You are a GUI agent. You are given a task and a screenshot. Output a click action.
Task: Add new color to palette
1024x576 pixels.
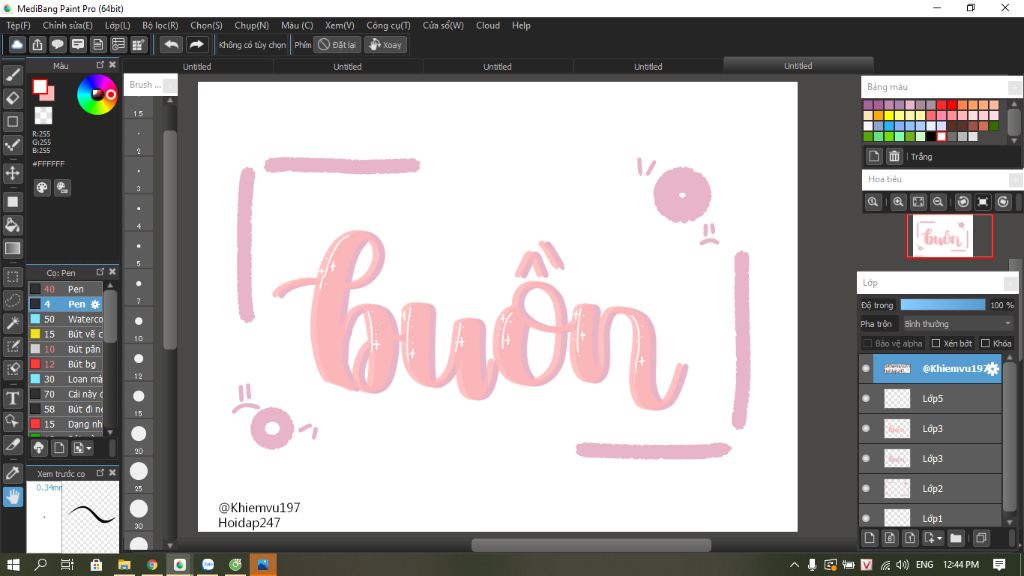tap(874, 156)
